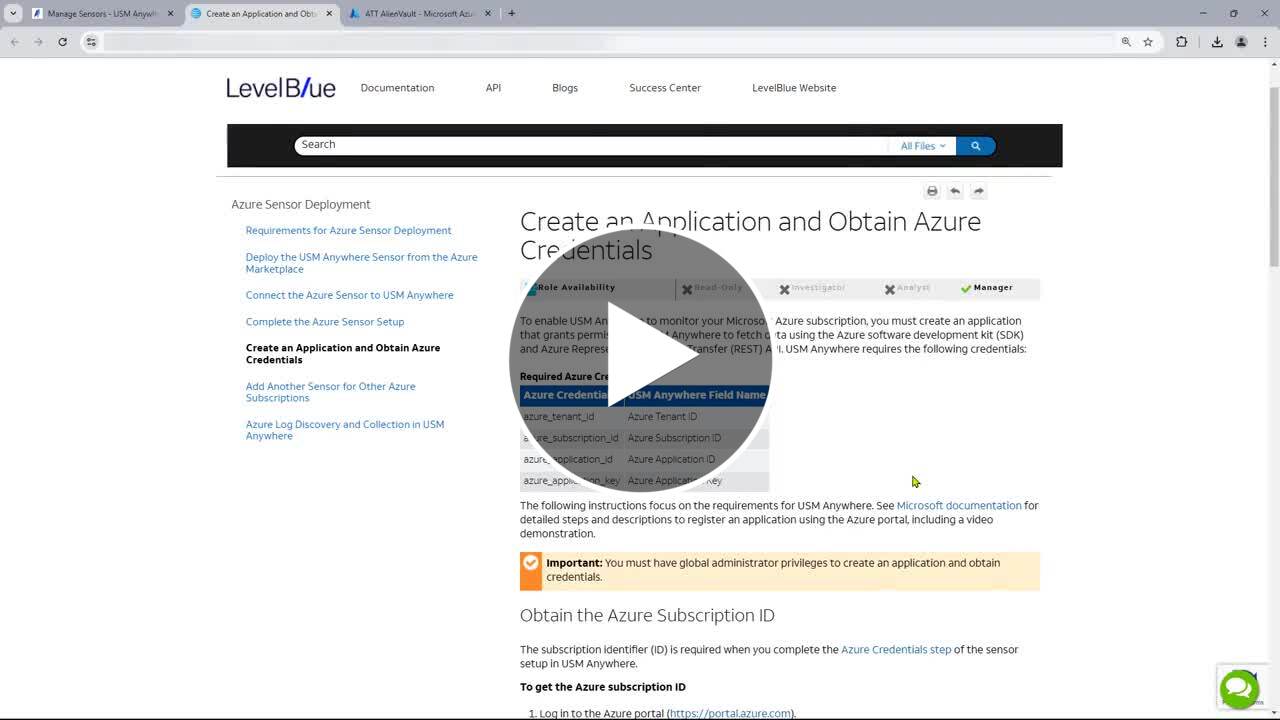The height and width of the screenshot is (720, 1280).
Task: Click the Azure Credentials step link
Action: (x=895, y=650)
